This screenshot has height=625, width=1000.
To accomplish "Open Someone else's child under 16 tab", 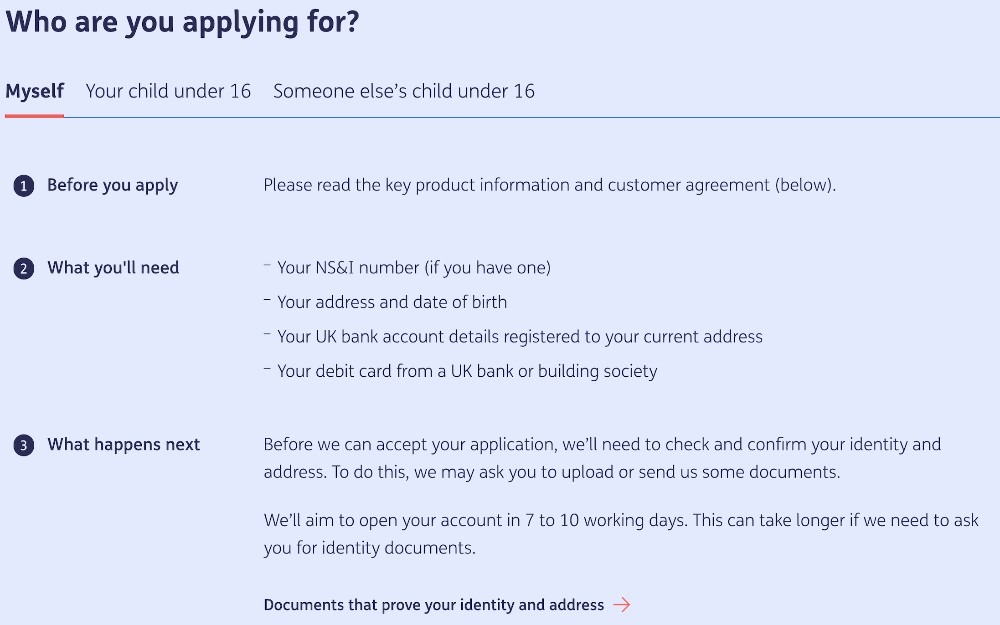I will tap(404, 91).
